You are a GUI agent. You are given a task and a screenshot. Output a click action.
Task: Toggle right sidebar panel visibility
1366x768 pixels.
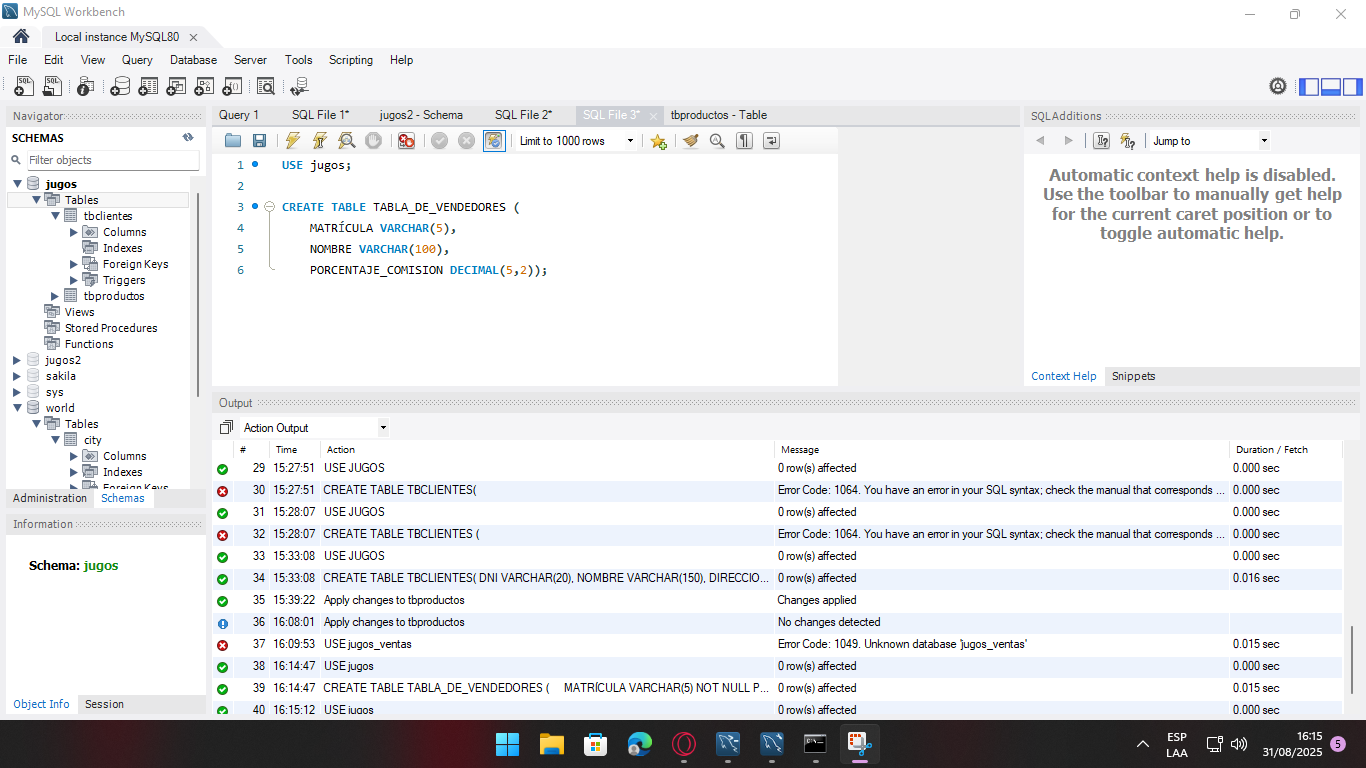click(1353, 86)
